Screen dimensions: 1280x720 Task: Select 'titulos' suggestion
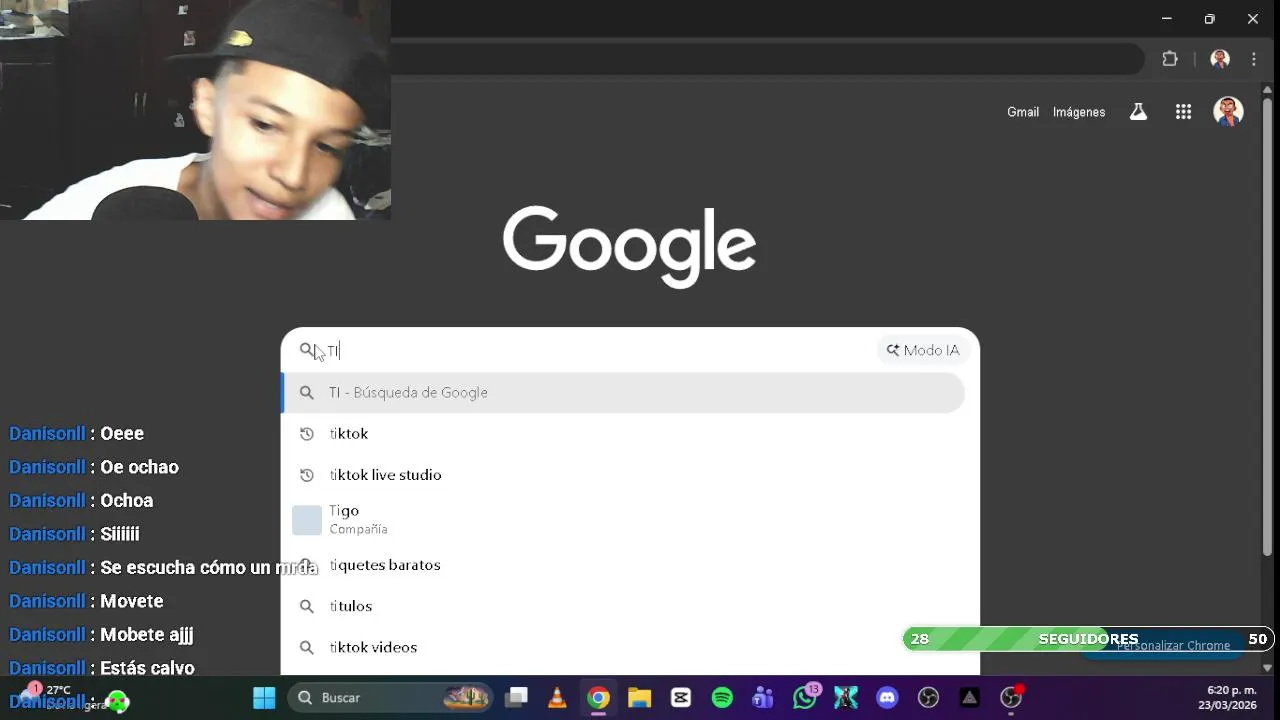coord(623,606)
